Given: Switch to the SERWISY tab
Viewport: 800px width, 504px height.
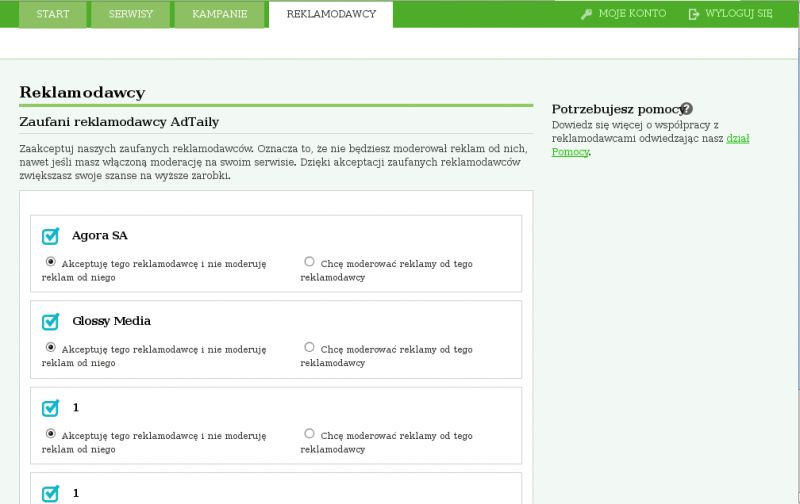Looking at the screenshot, I should pos(131,14).
